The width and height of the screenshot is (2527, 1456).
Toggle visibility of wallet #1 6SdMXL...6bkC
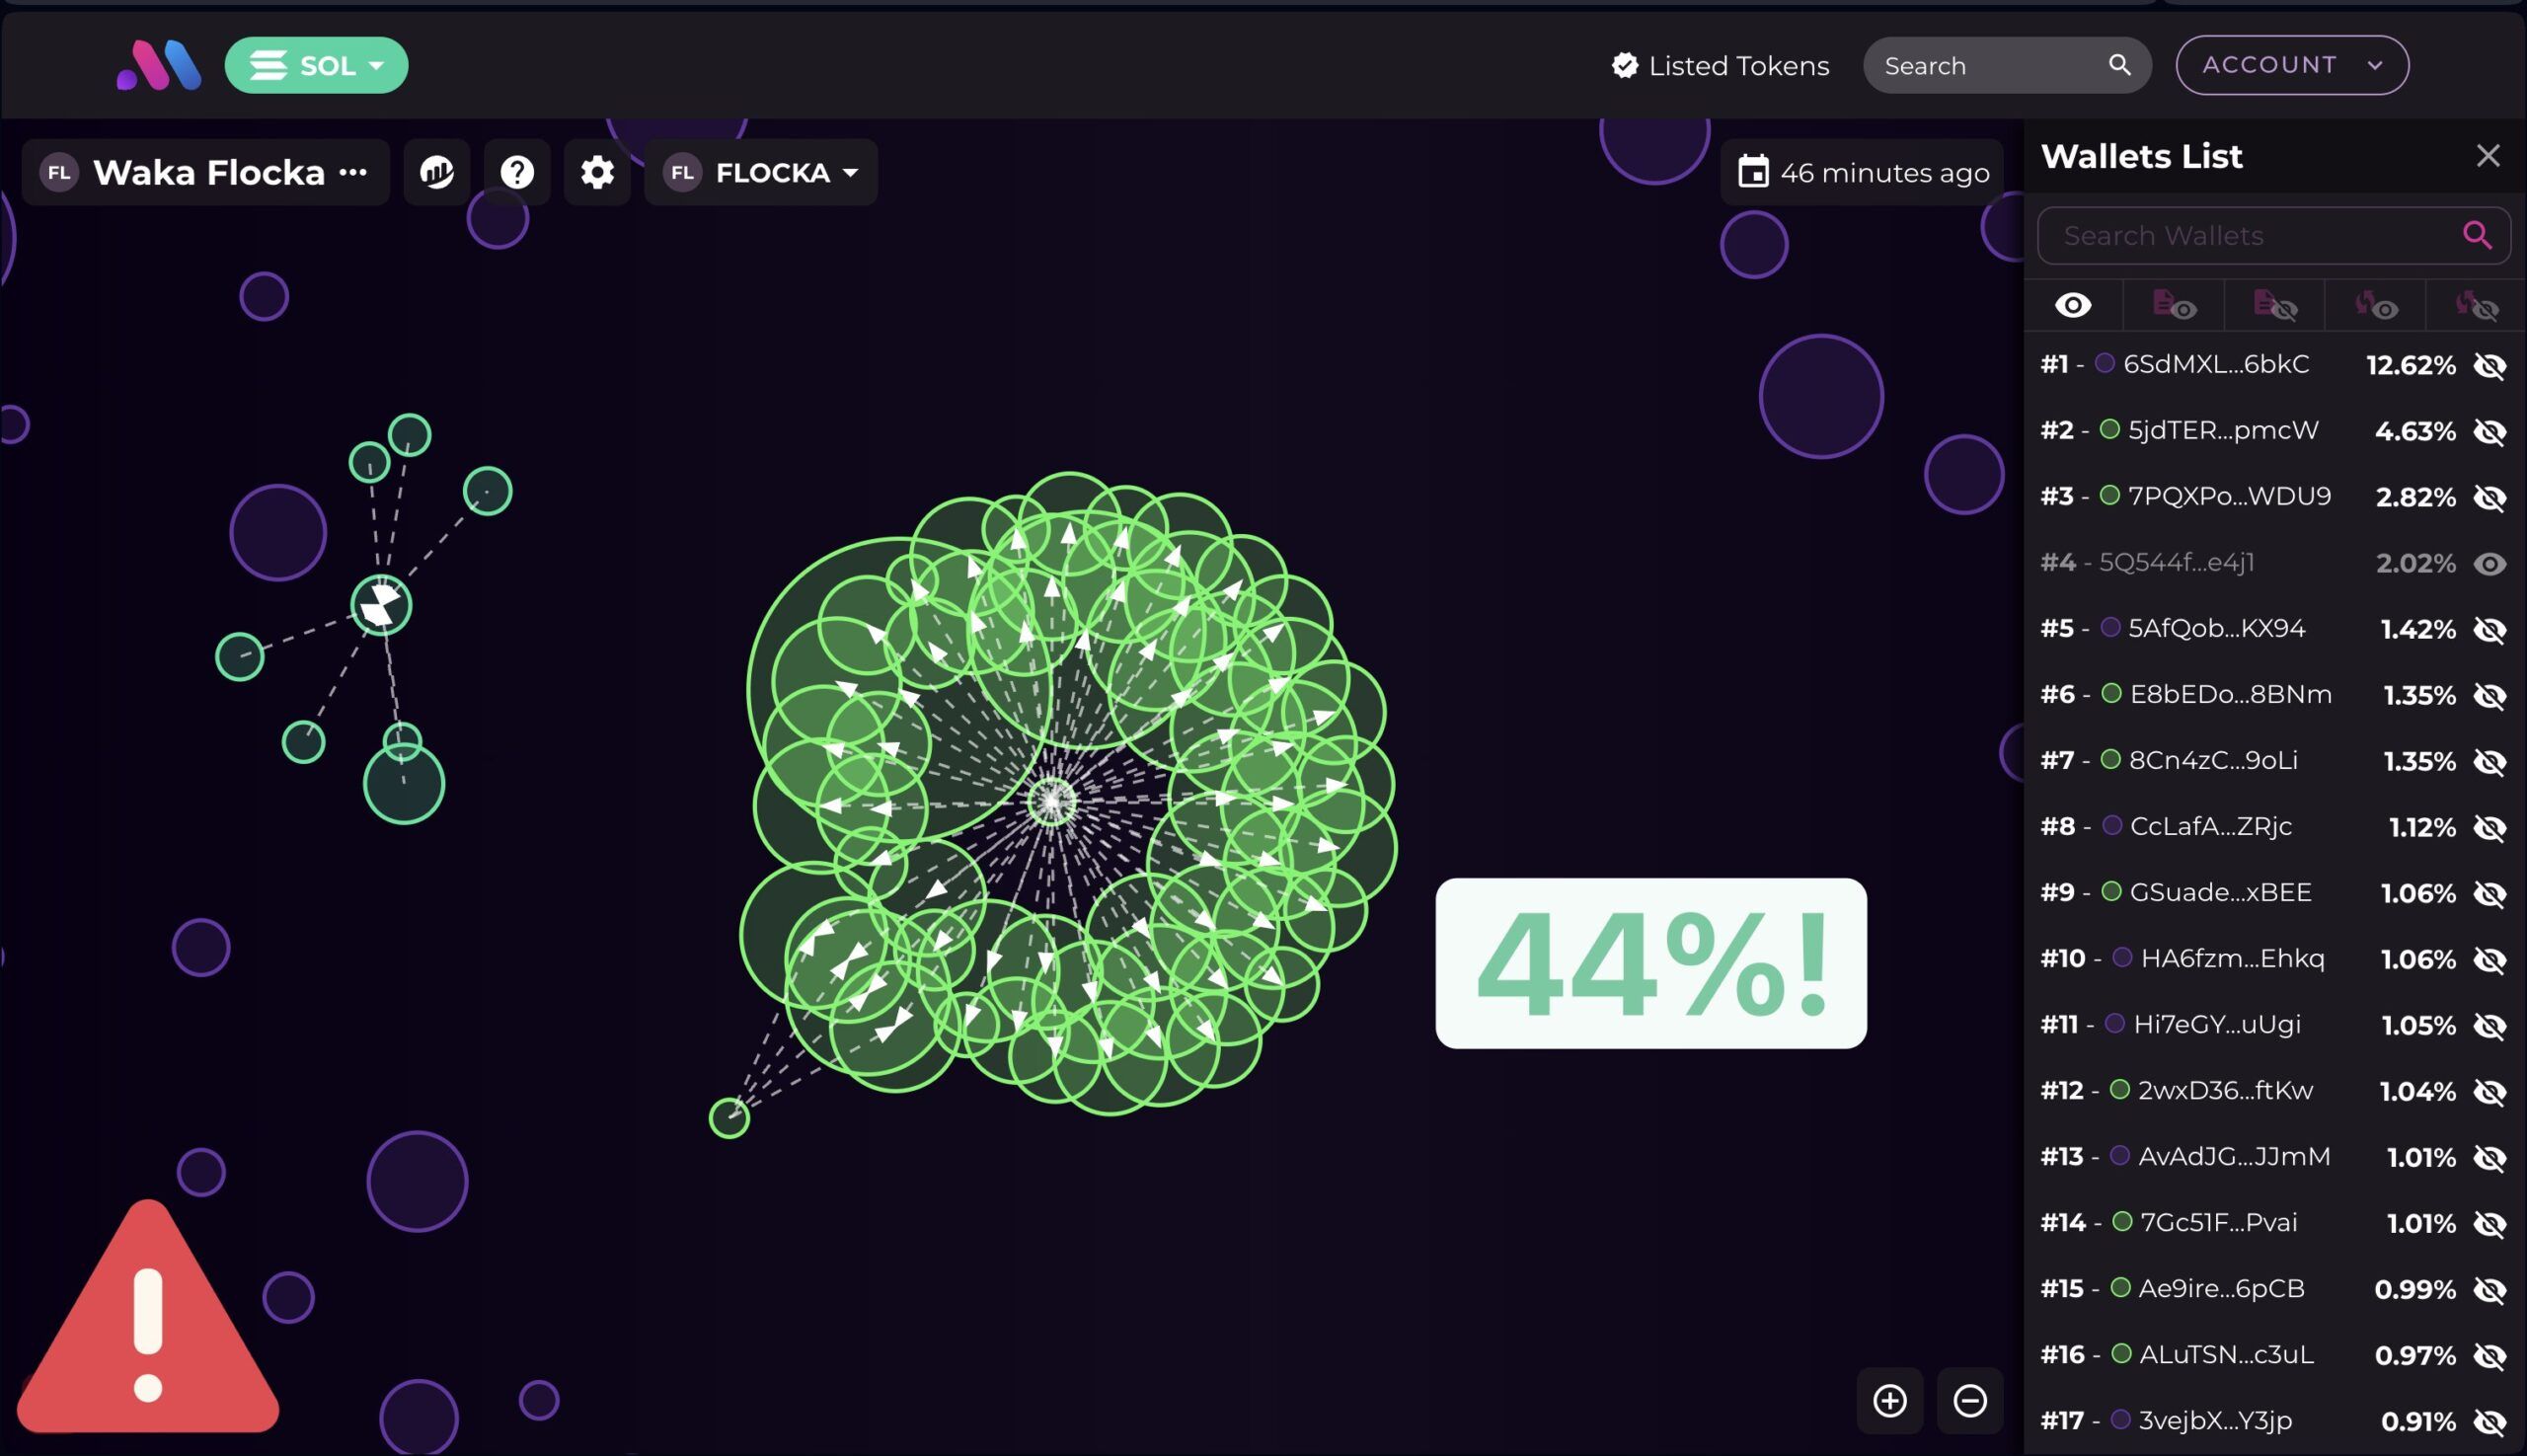[x=2489, y=365]
